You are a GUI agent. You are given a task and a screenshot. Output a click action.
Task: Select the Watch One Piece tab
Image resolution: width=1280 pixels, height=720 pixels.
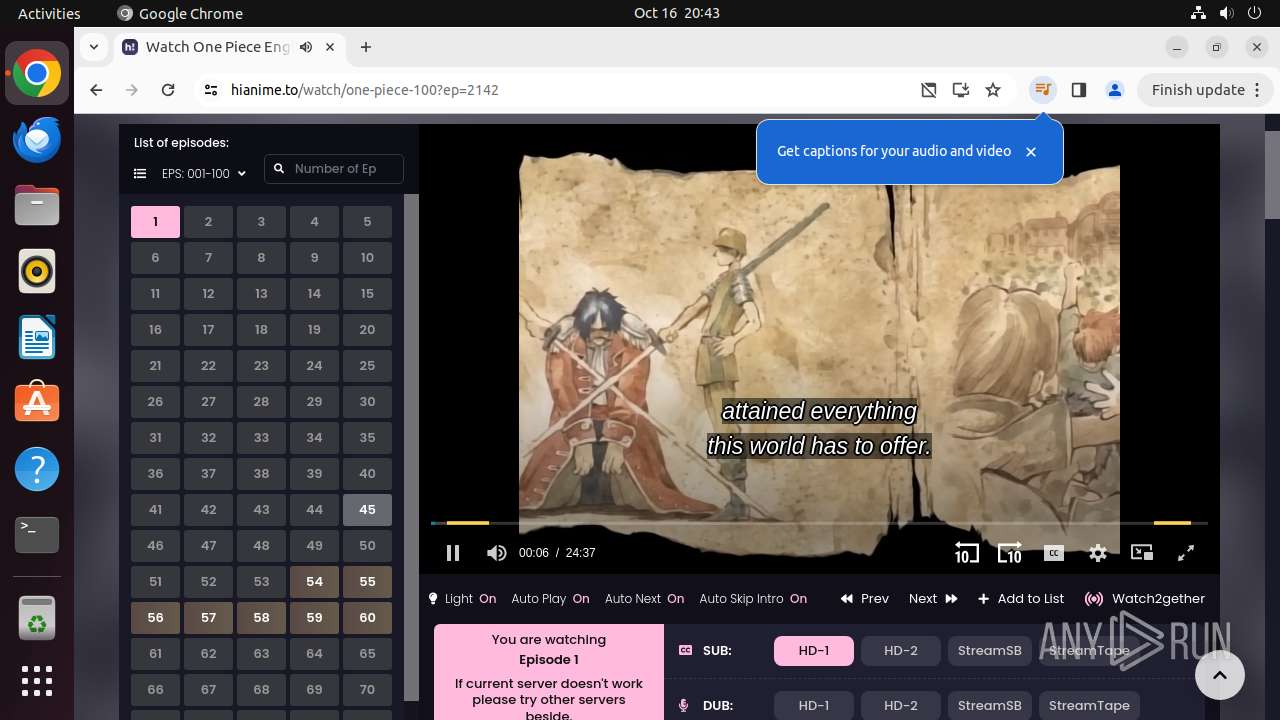coord(231,47)
